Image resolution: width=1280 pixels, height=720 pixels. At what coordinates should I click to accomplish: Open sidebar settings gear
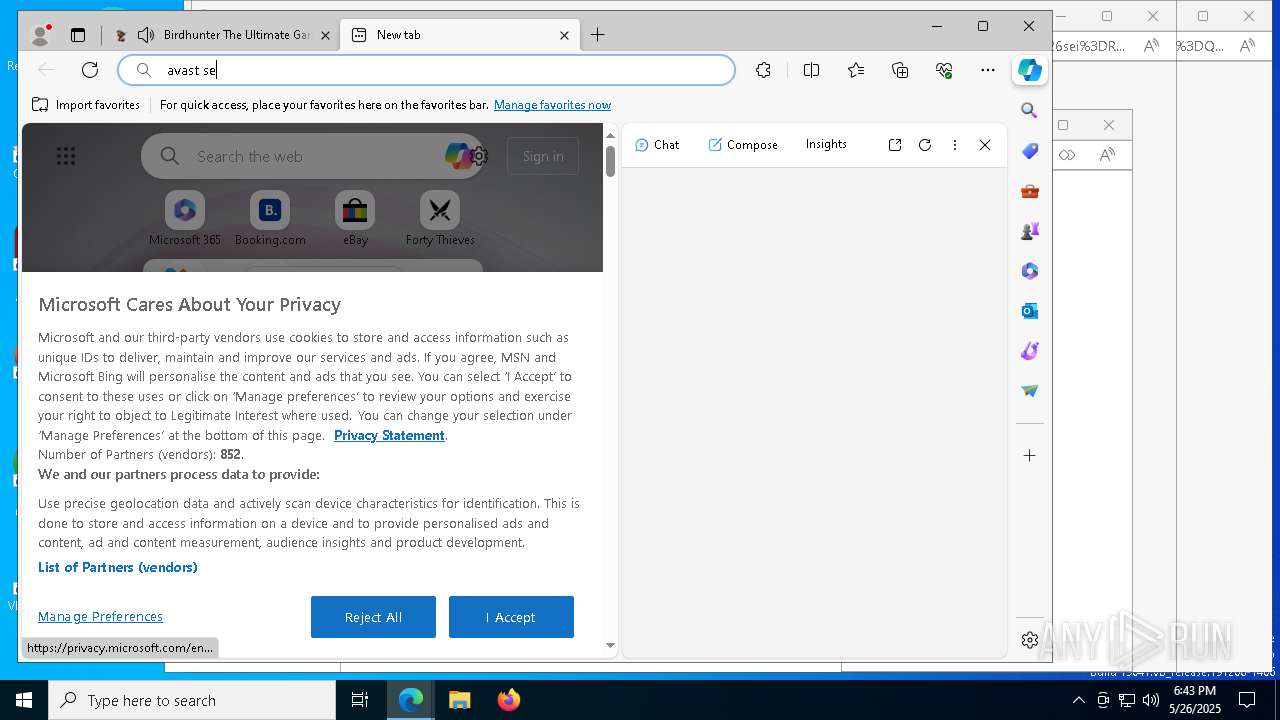tap(1029, 640)
